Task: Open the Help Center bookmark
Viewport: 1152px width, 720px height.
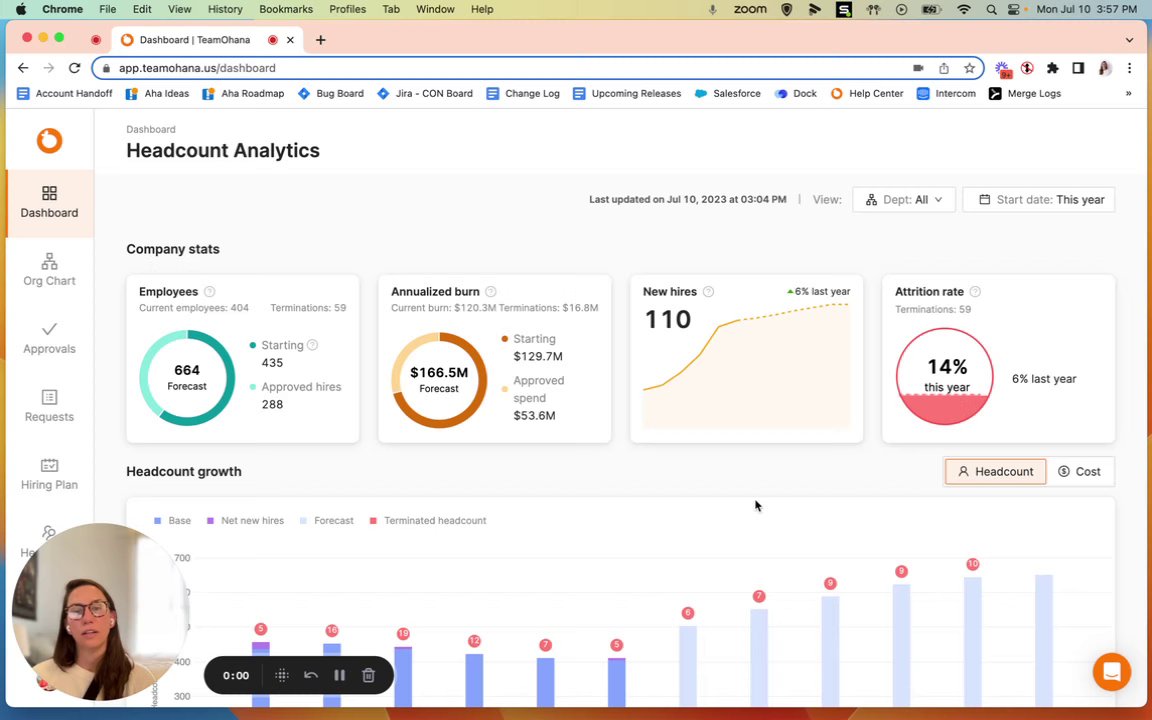Action: click(x=867, y=93)
